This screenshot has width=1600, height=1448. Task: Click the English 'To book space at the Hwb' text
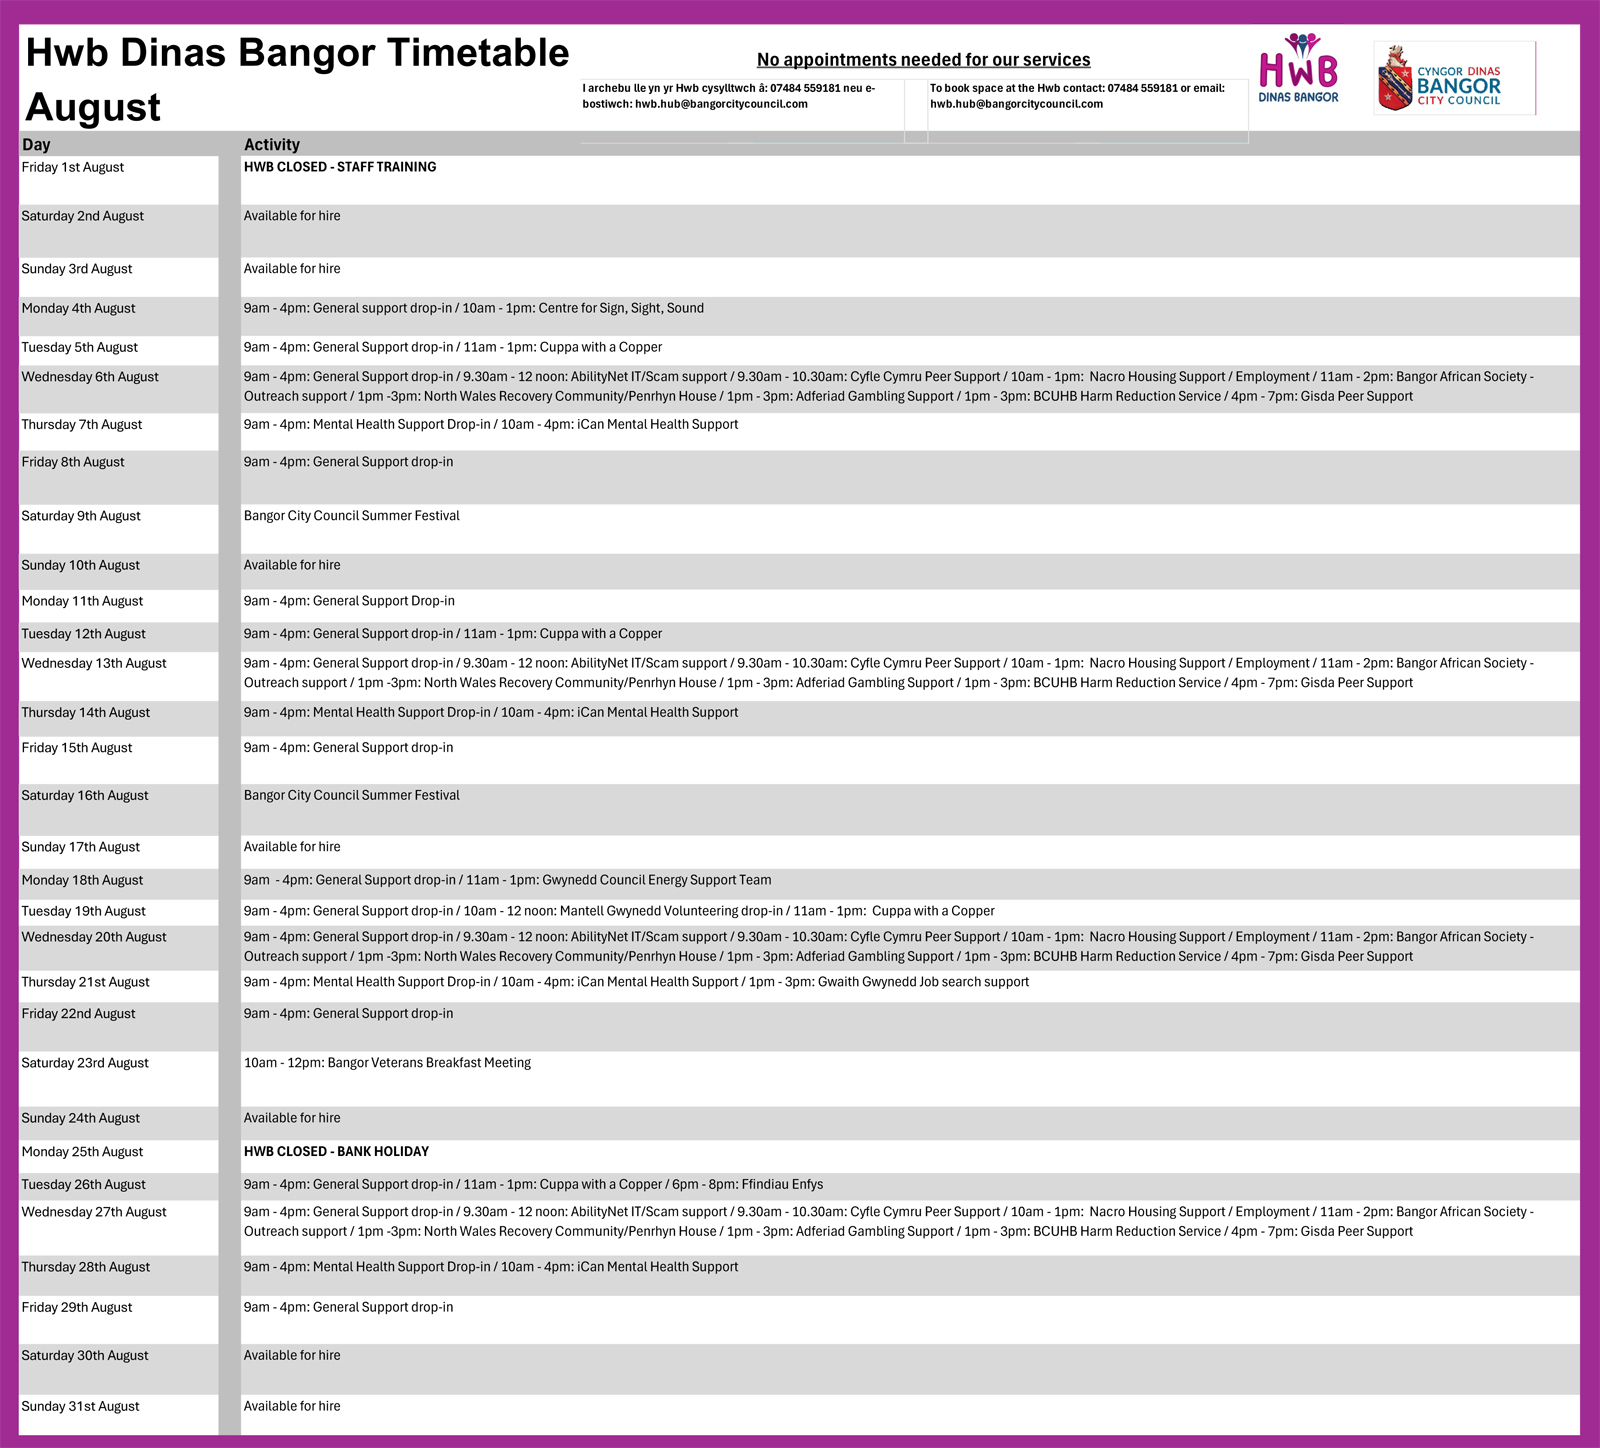click(x=1077, y=96)
